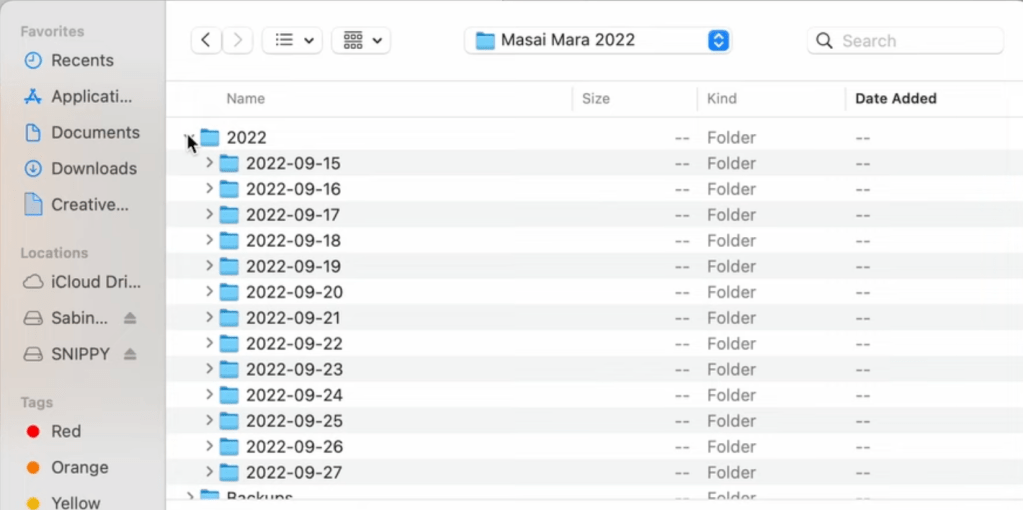Click the back navigation arrow
This screenshot has width=1023, height=510.
(x=205, y=41)
